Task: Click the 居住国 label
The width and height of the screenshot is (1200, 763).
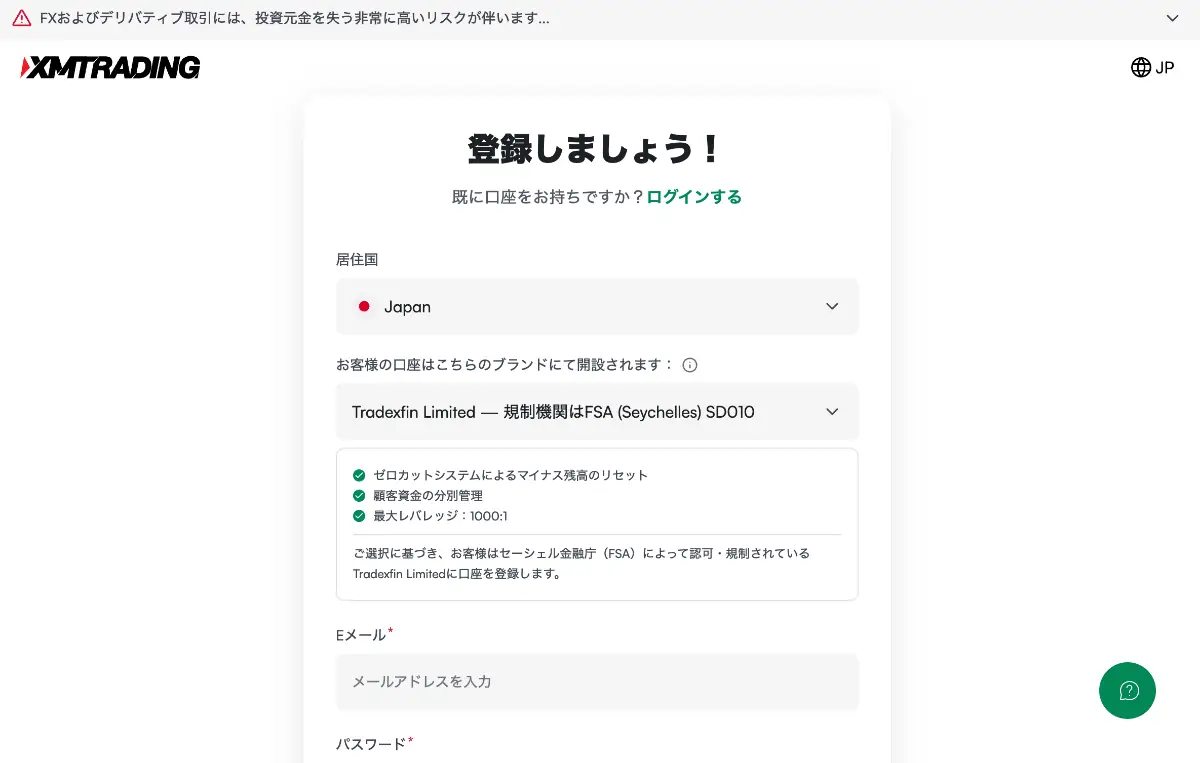Action: (x=357, y=259)
